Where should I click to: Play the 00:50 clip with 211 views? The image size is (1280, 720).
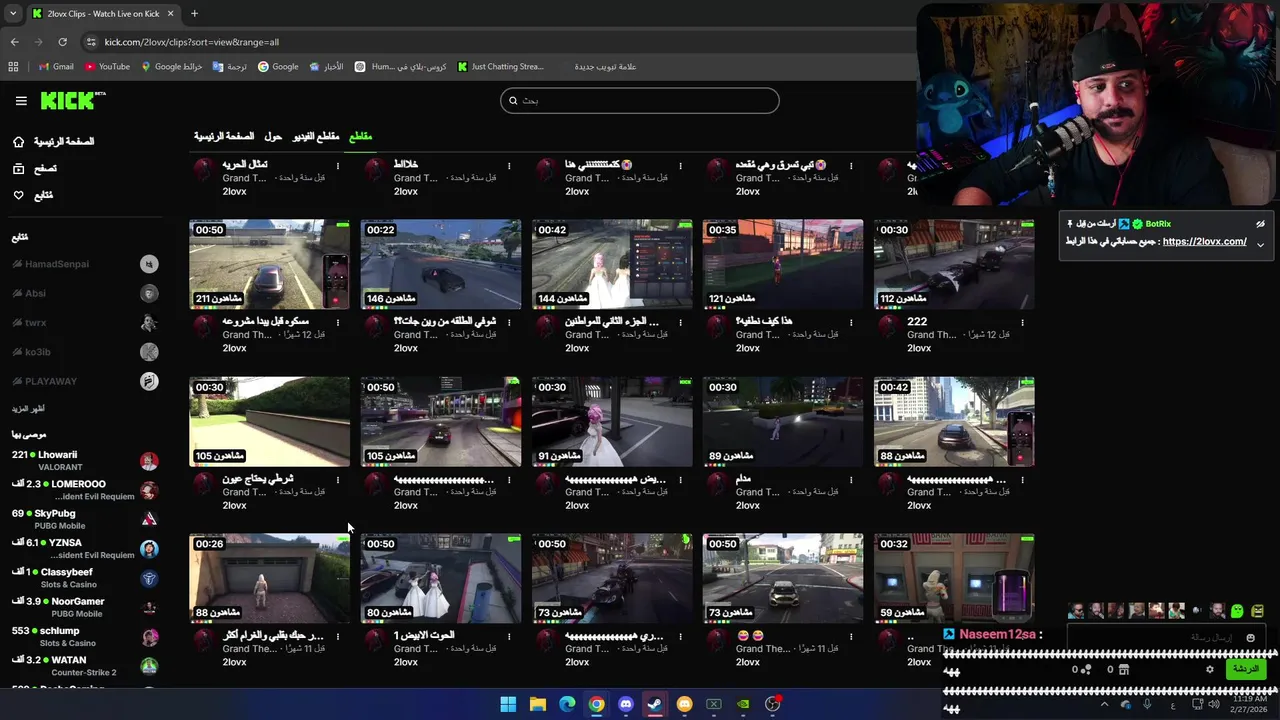(x=270, y=264)
